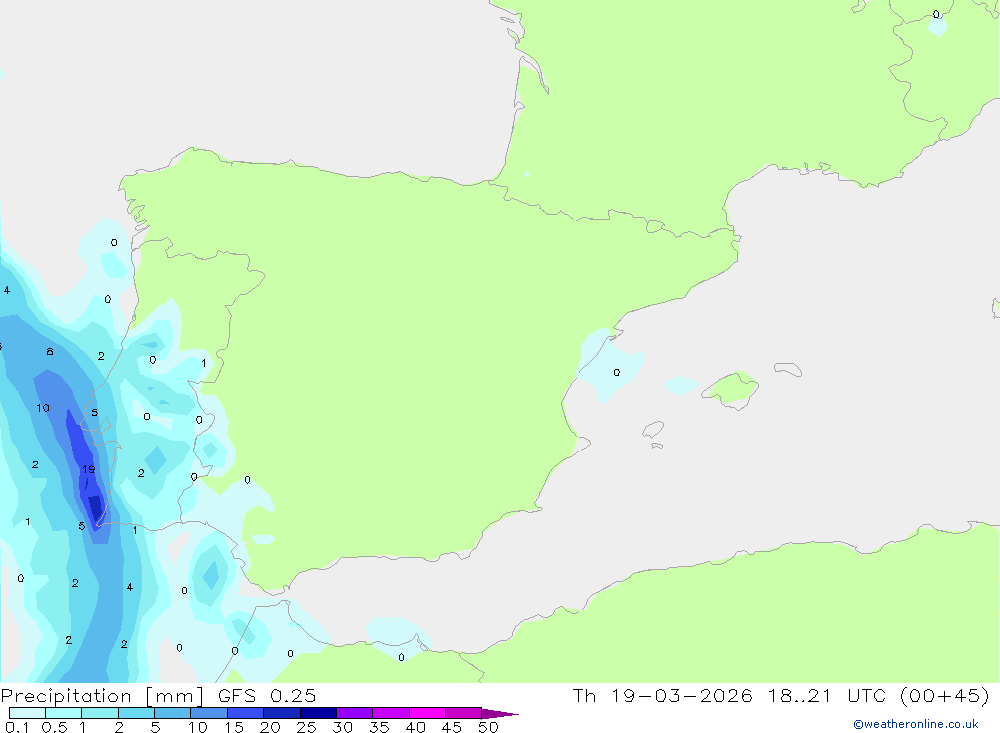Pick the 25–30 mm navy legend swatch

pyautogui.click(x=318, y=713)
